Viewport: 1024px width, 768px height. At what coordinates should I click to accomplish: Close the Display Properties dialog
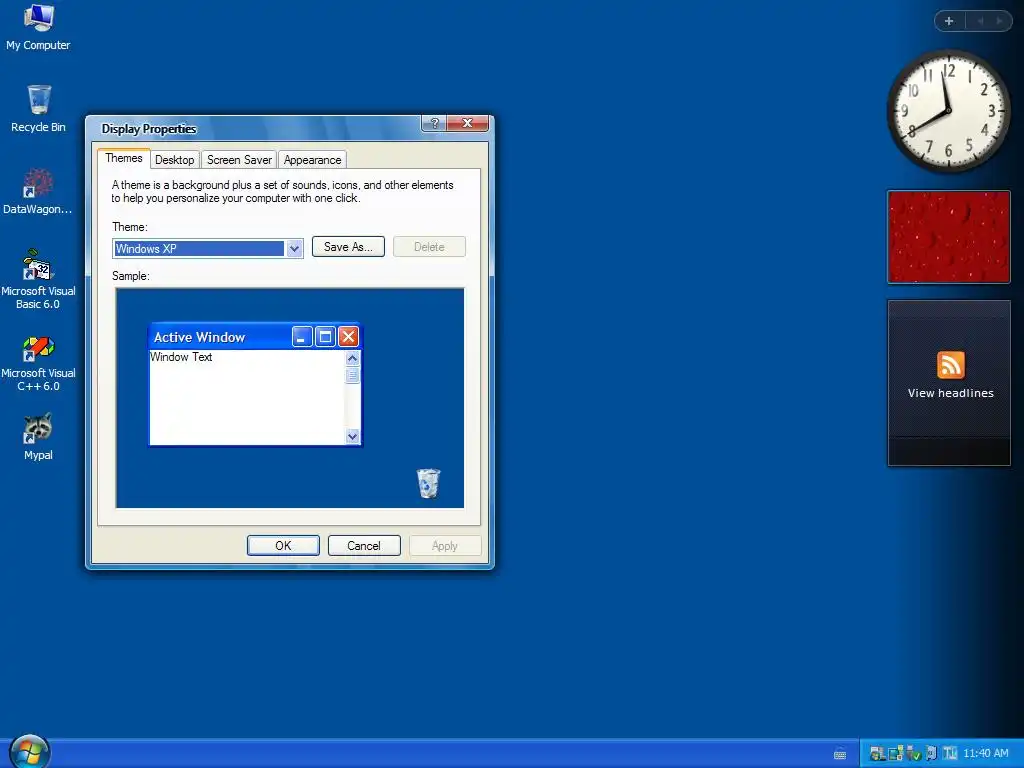pyautogui.click(x=468, y=123)
